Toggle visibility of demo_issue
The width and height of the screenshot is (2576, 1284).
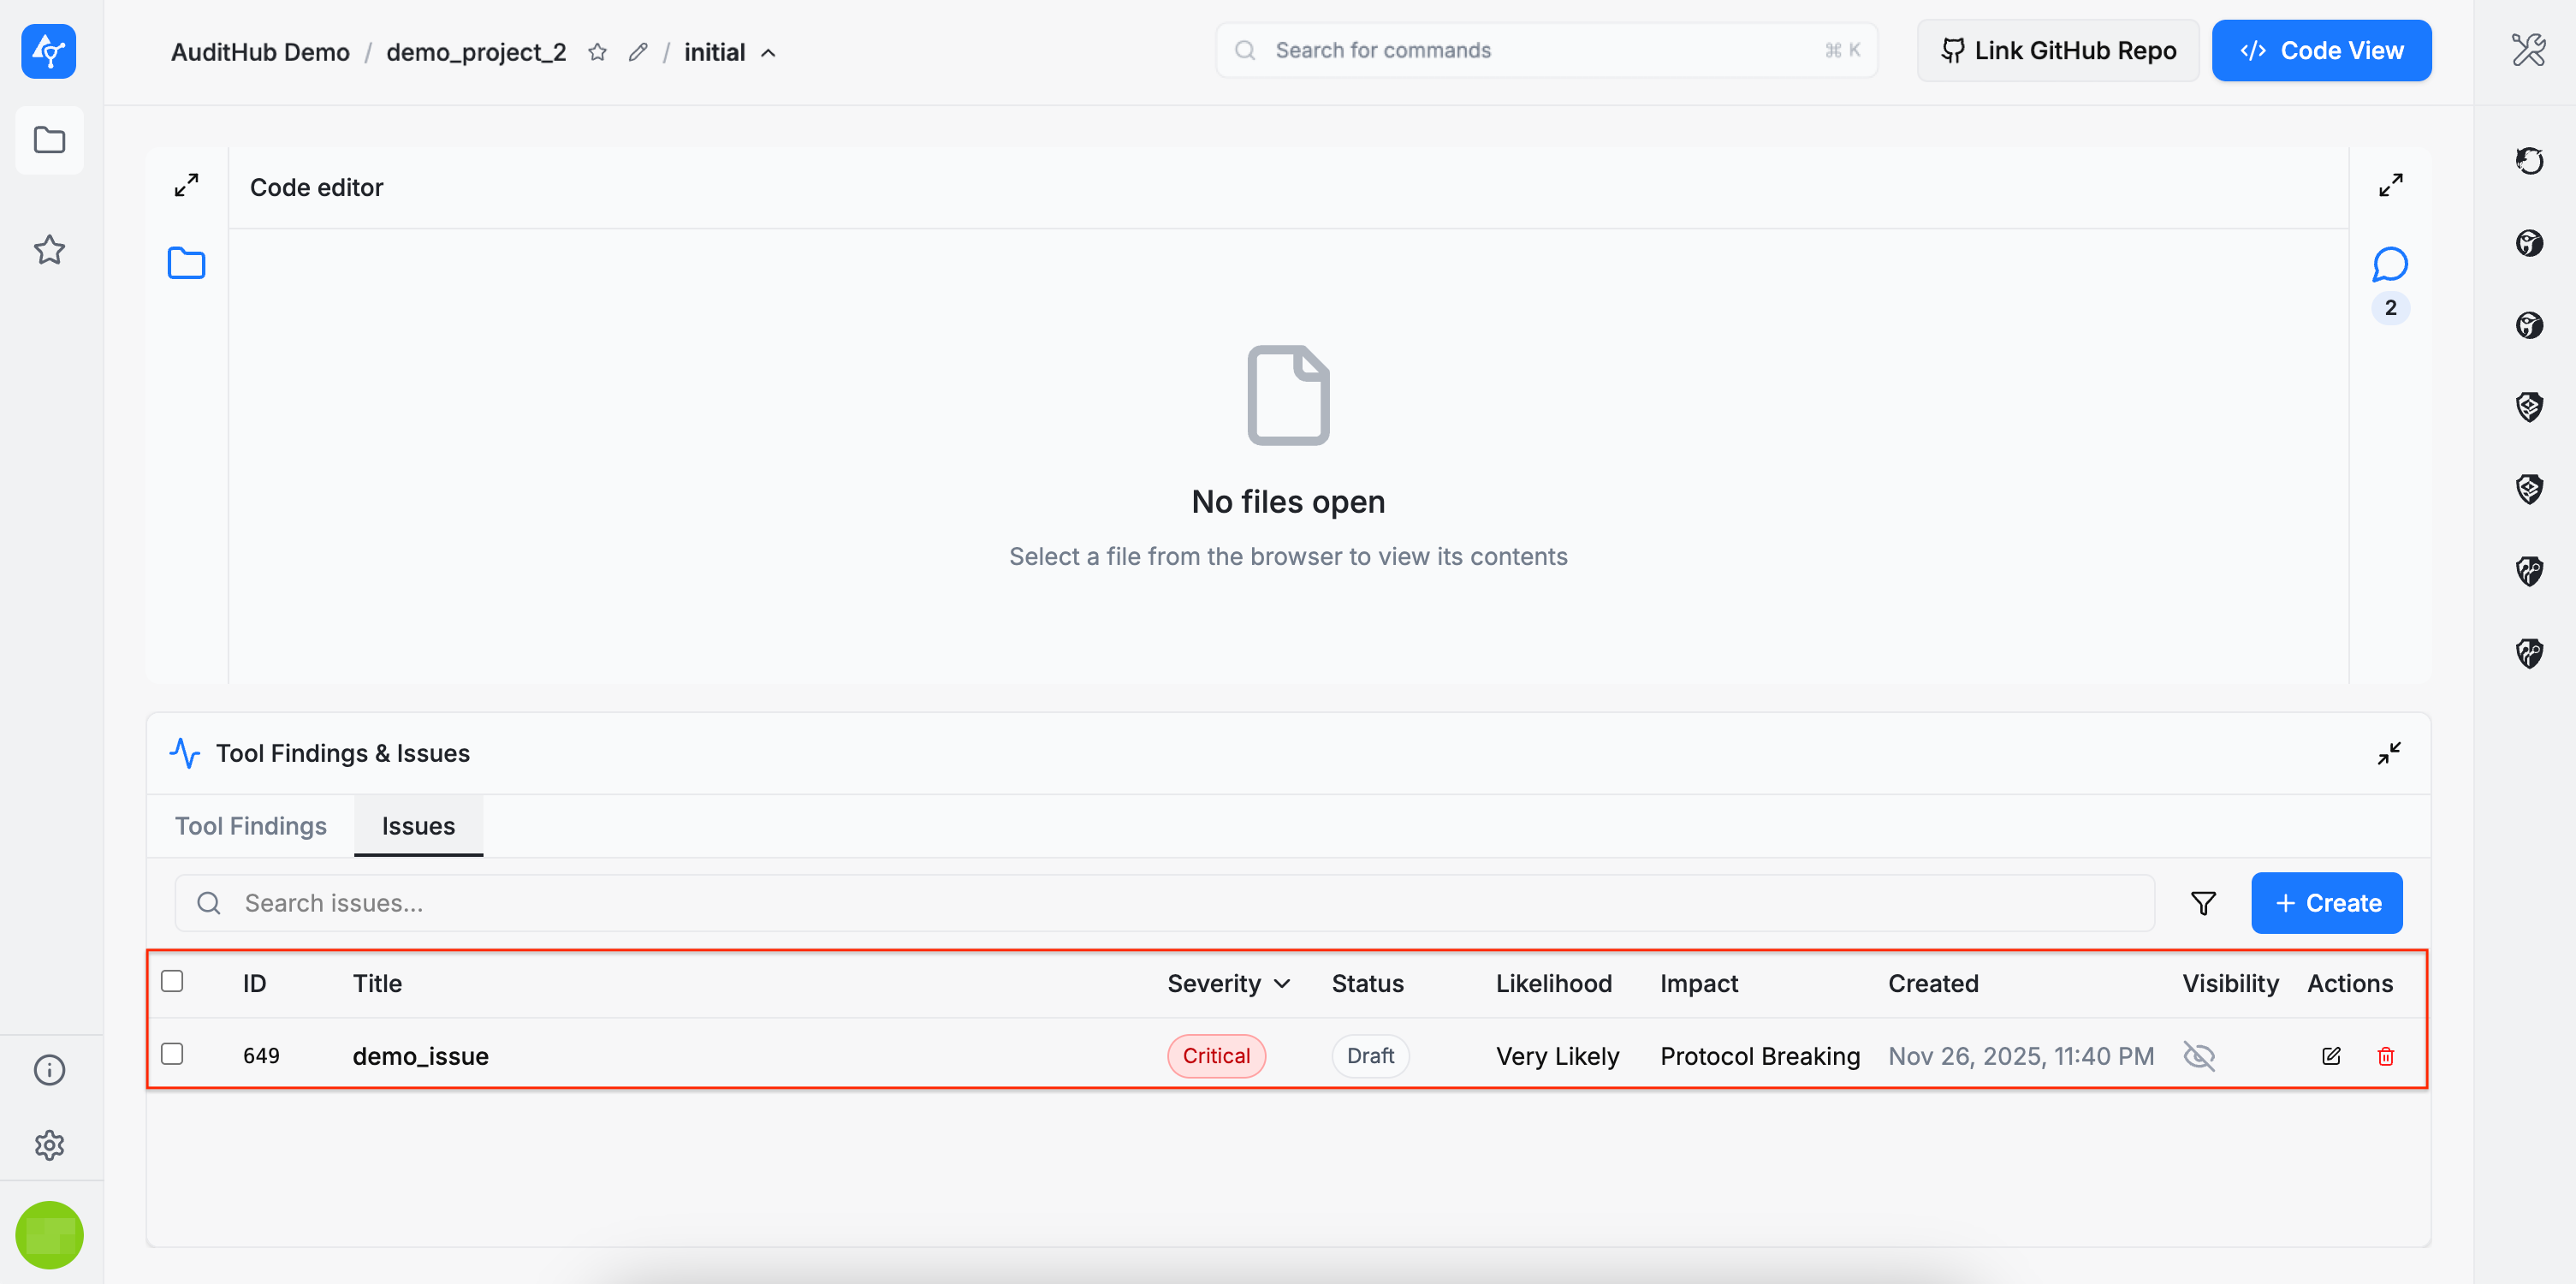pyautogui.click(x=2199, y=1056)
